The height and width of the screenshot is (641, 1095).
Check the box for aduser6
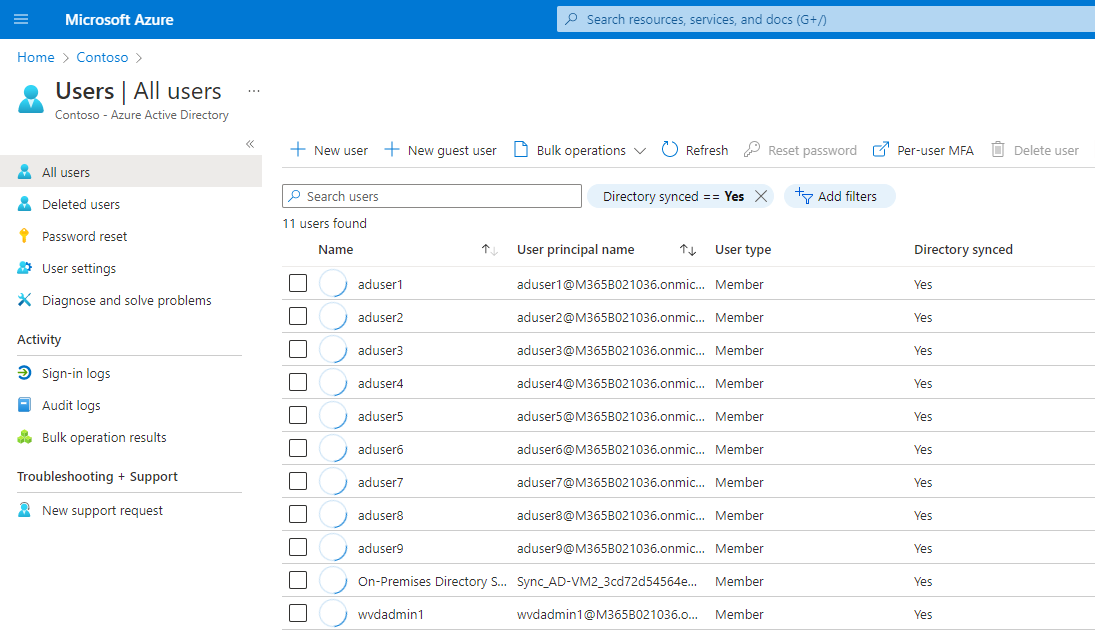[x=298, y=448]
